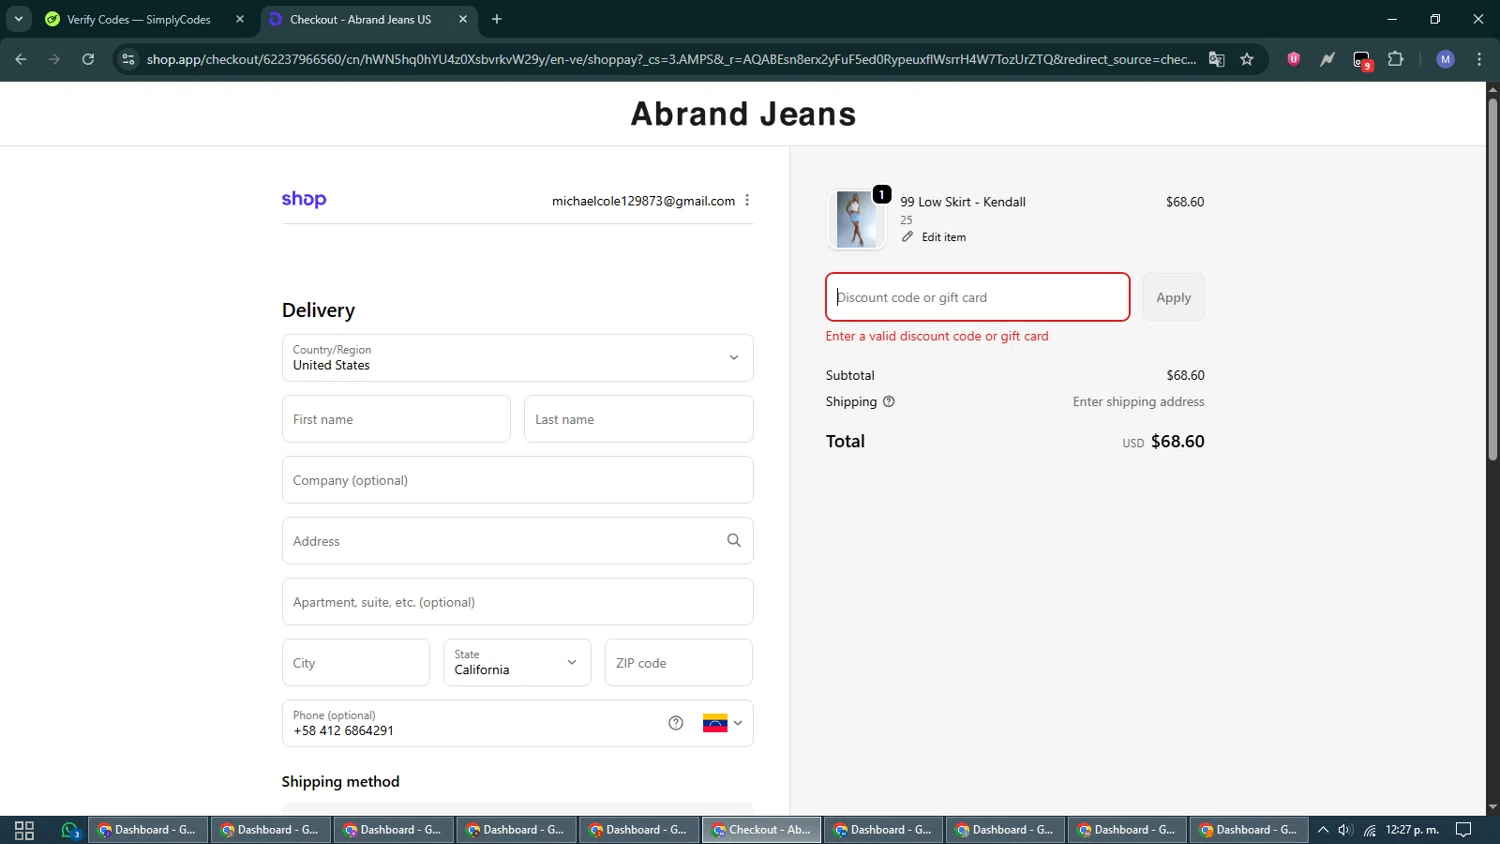The image size is (1500, 844).
Task: Open Windows Task View icon
Action: tap(24, 830)
